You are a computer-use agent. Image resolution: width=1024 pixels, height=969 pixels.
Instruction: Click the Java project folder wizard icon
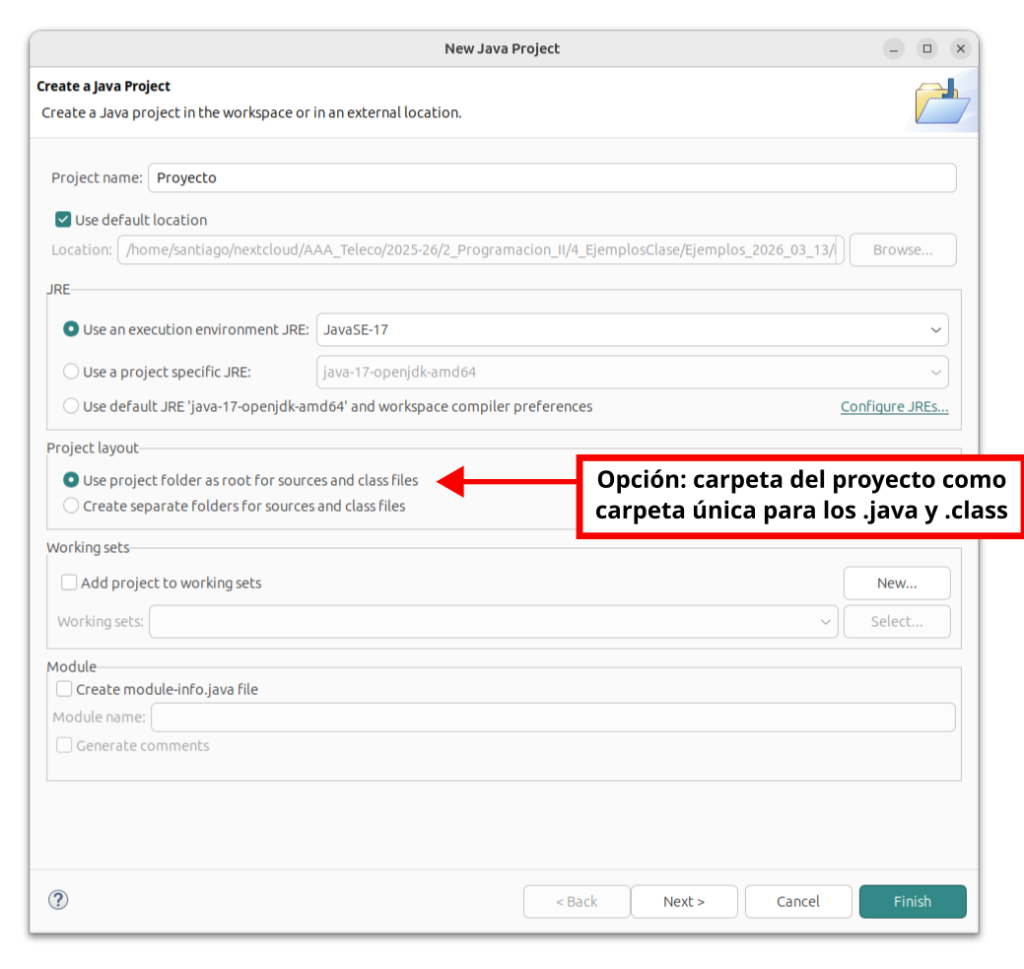[x=941, y=102]
